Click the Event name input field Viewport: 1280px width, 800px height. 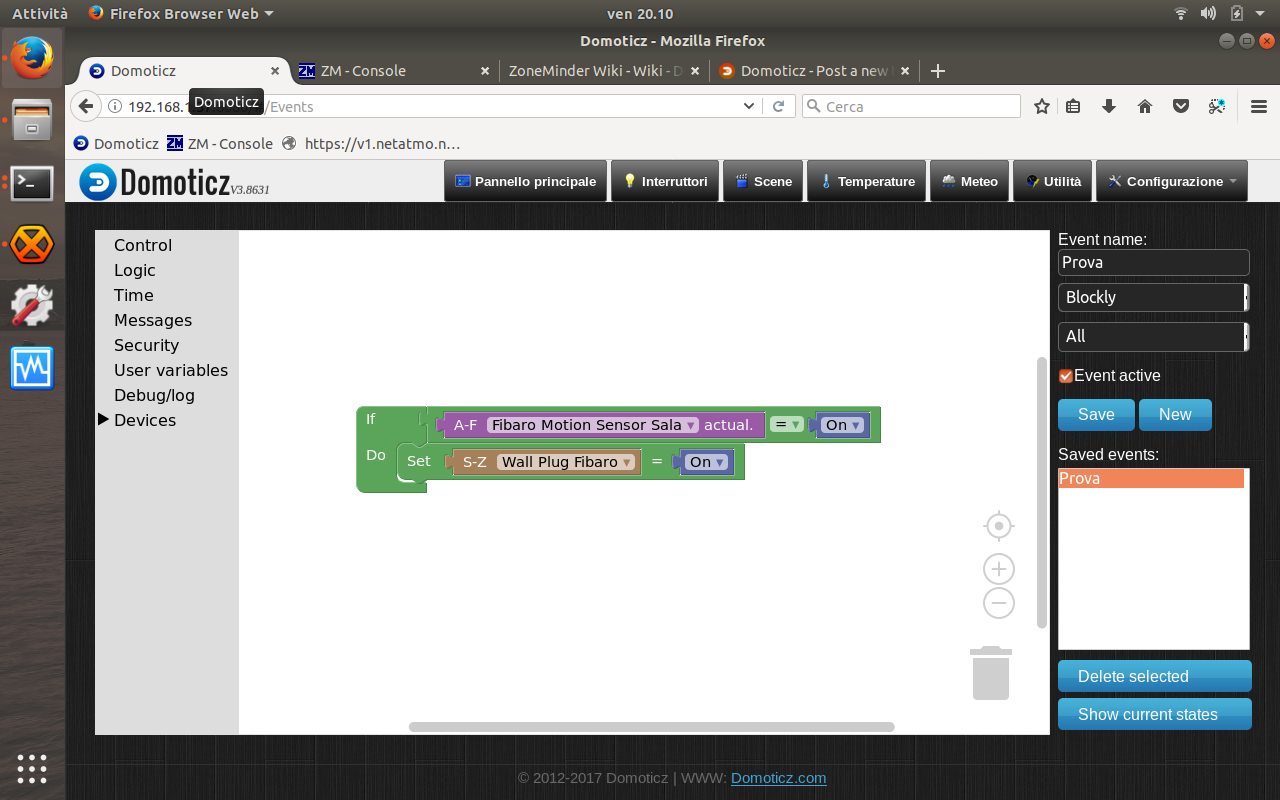pyautogui.click(x=1153, y=262)
